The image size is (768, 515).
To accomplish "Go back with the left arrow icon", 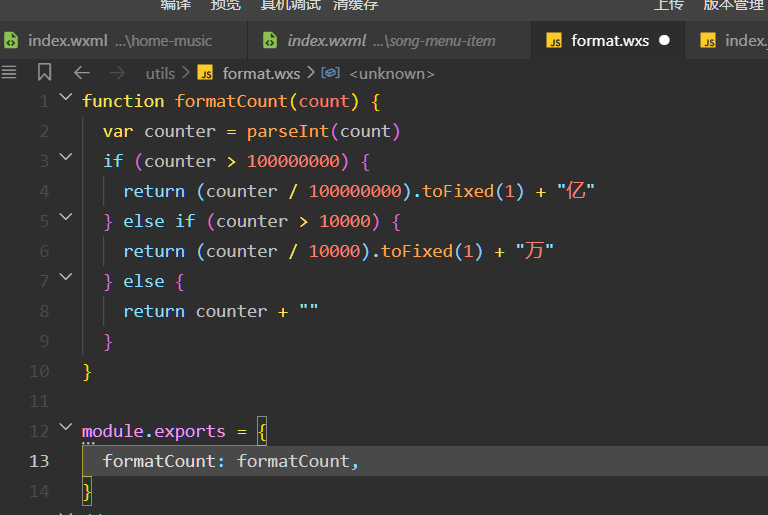I will [x=82, y=73].
